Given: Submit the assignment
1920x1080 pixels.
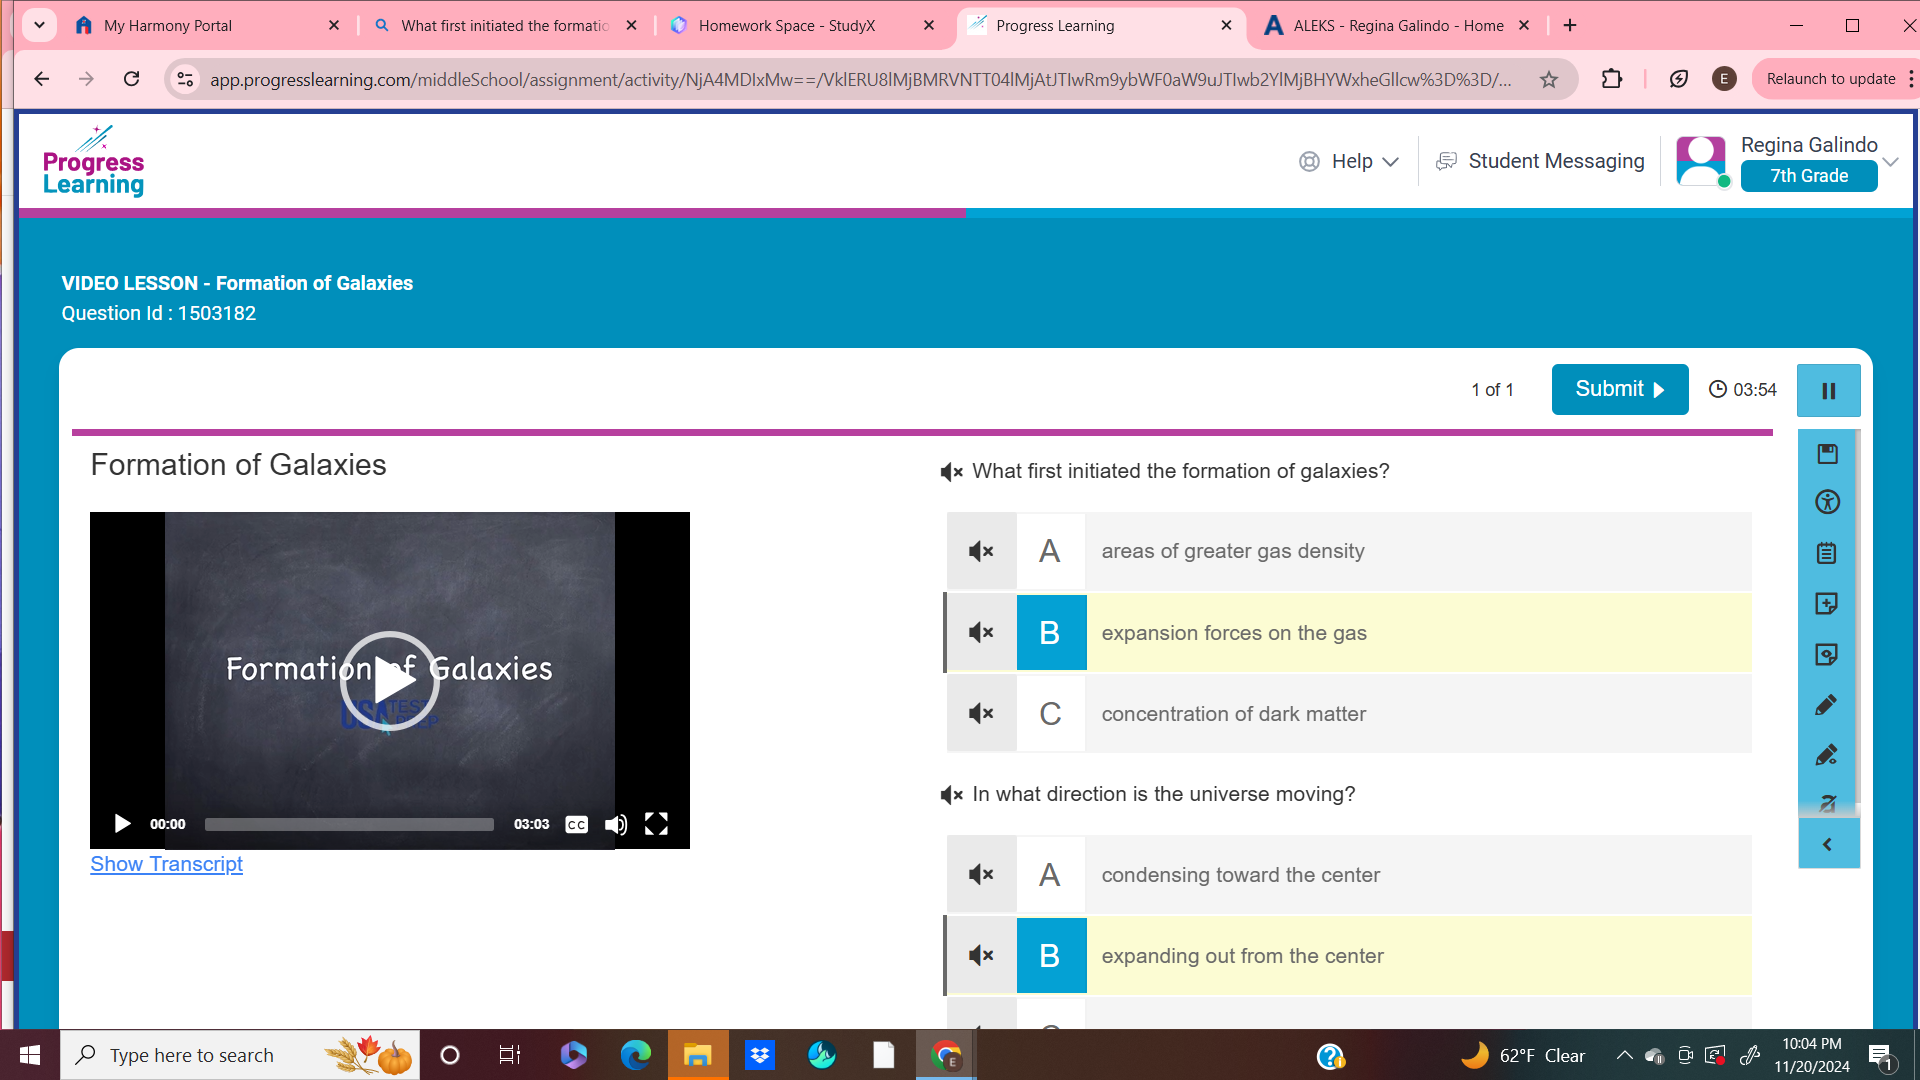Looking at the screenshot, I should click(x=1619, y=390).
